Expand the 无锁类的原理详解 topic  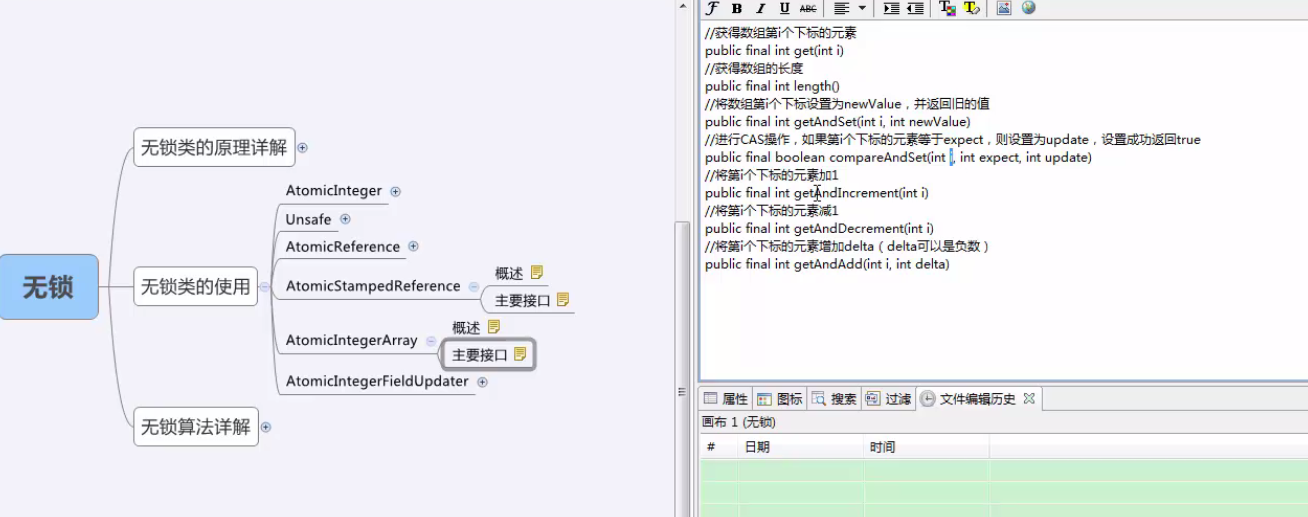(302, 147)
